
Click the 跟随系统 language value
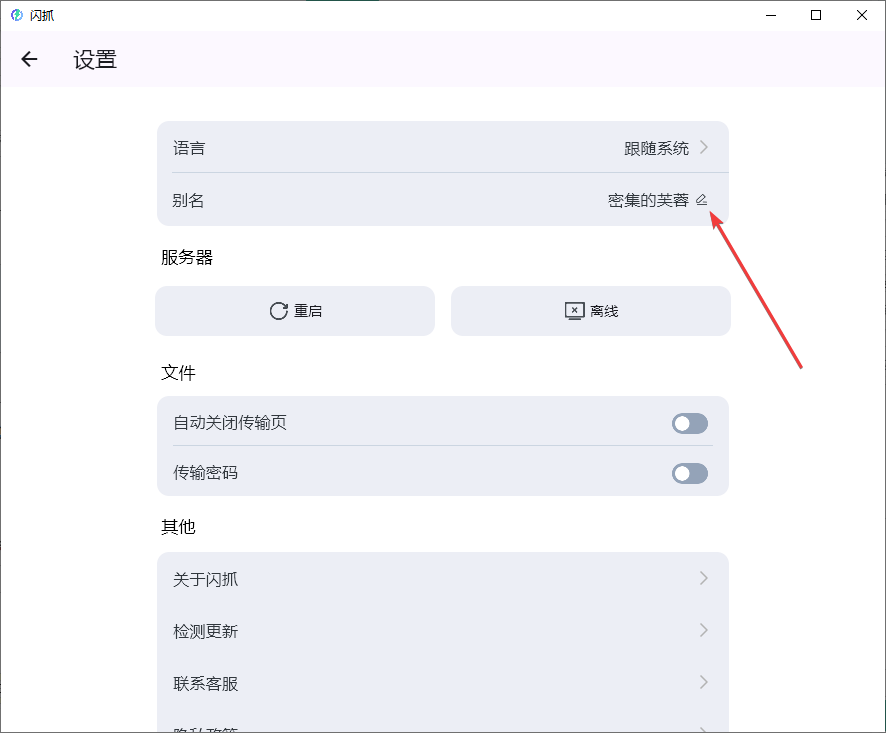click(x=656, y=148)
